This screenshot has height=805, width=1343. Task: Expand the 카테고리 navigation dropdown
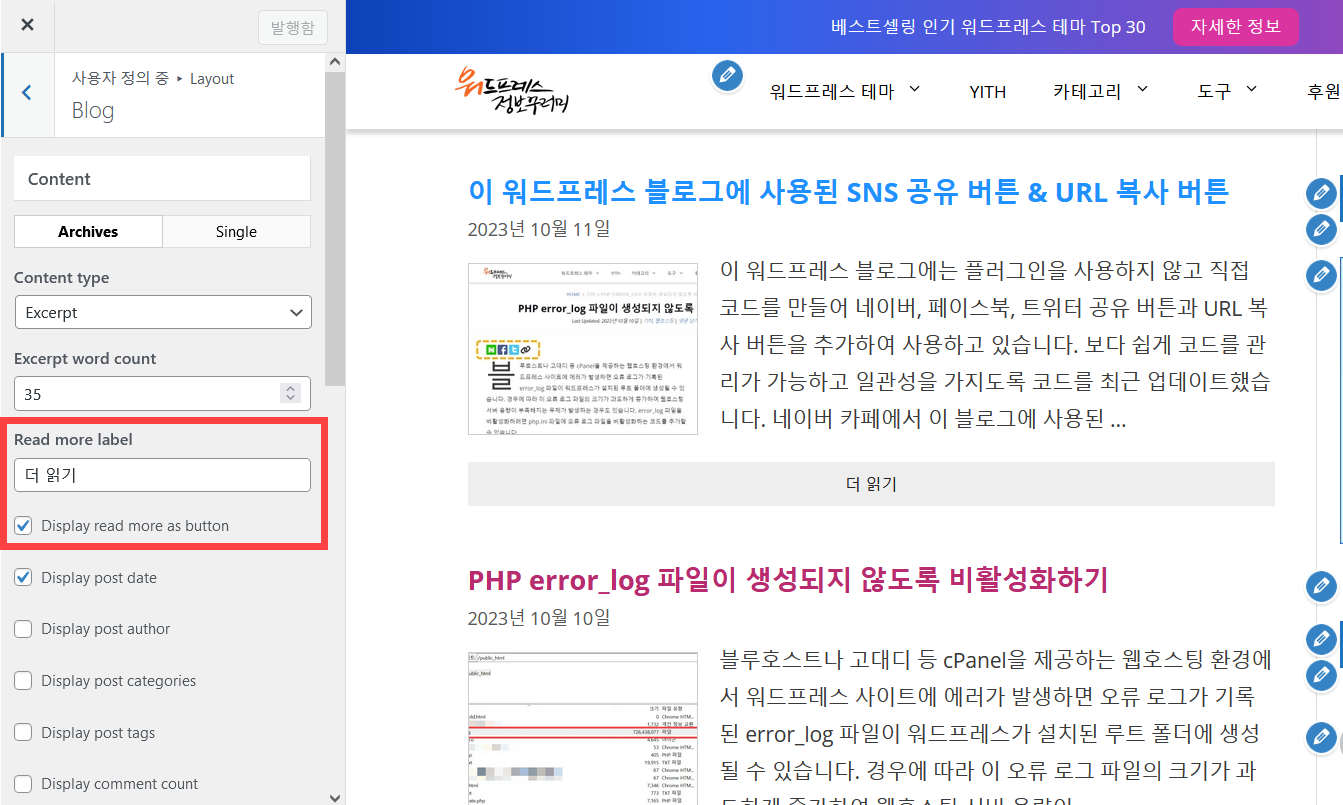tap(1100, 90)
